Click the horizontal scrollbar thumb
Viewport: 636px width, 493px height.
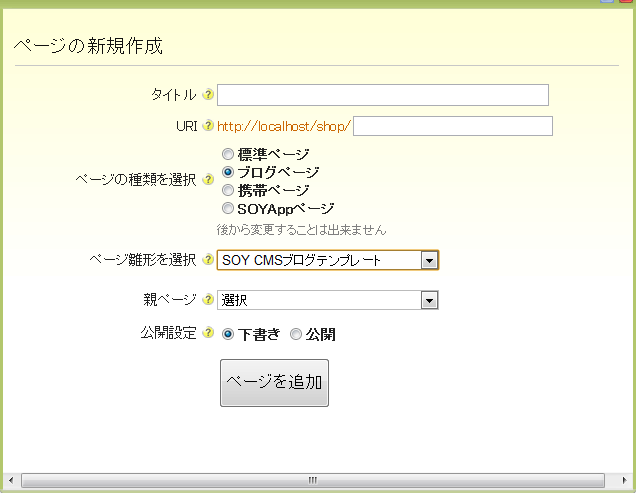313,480
